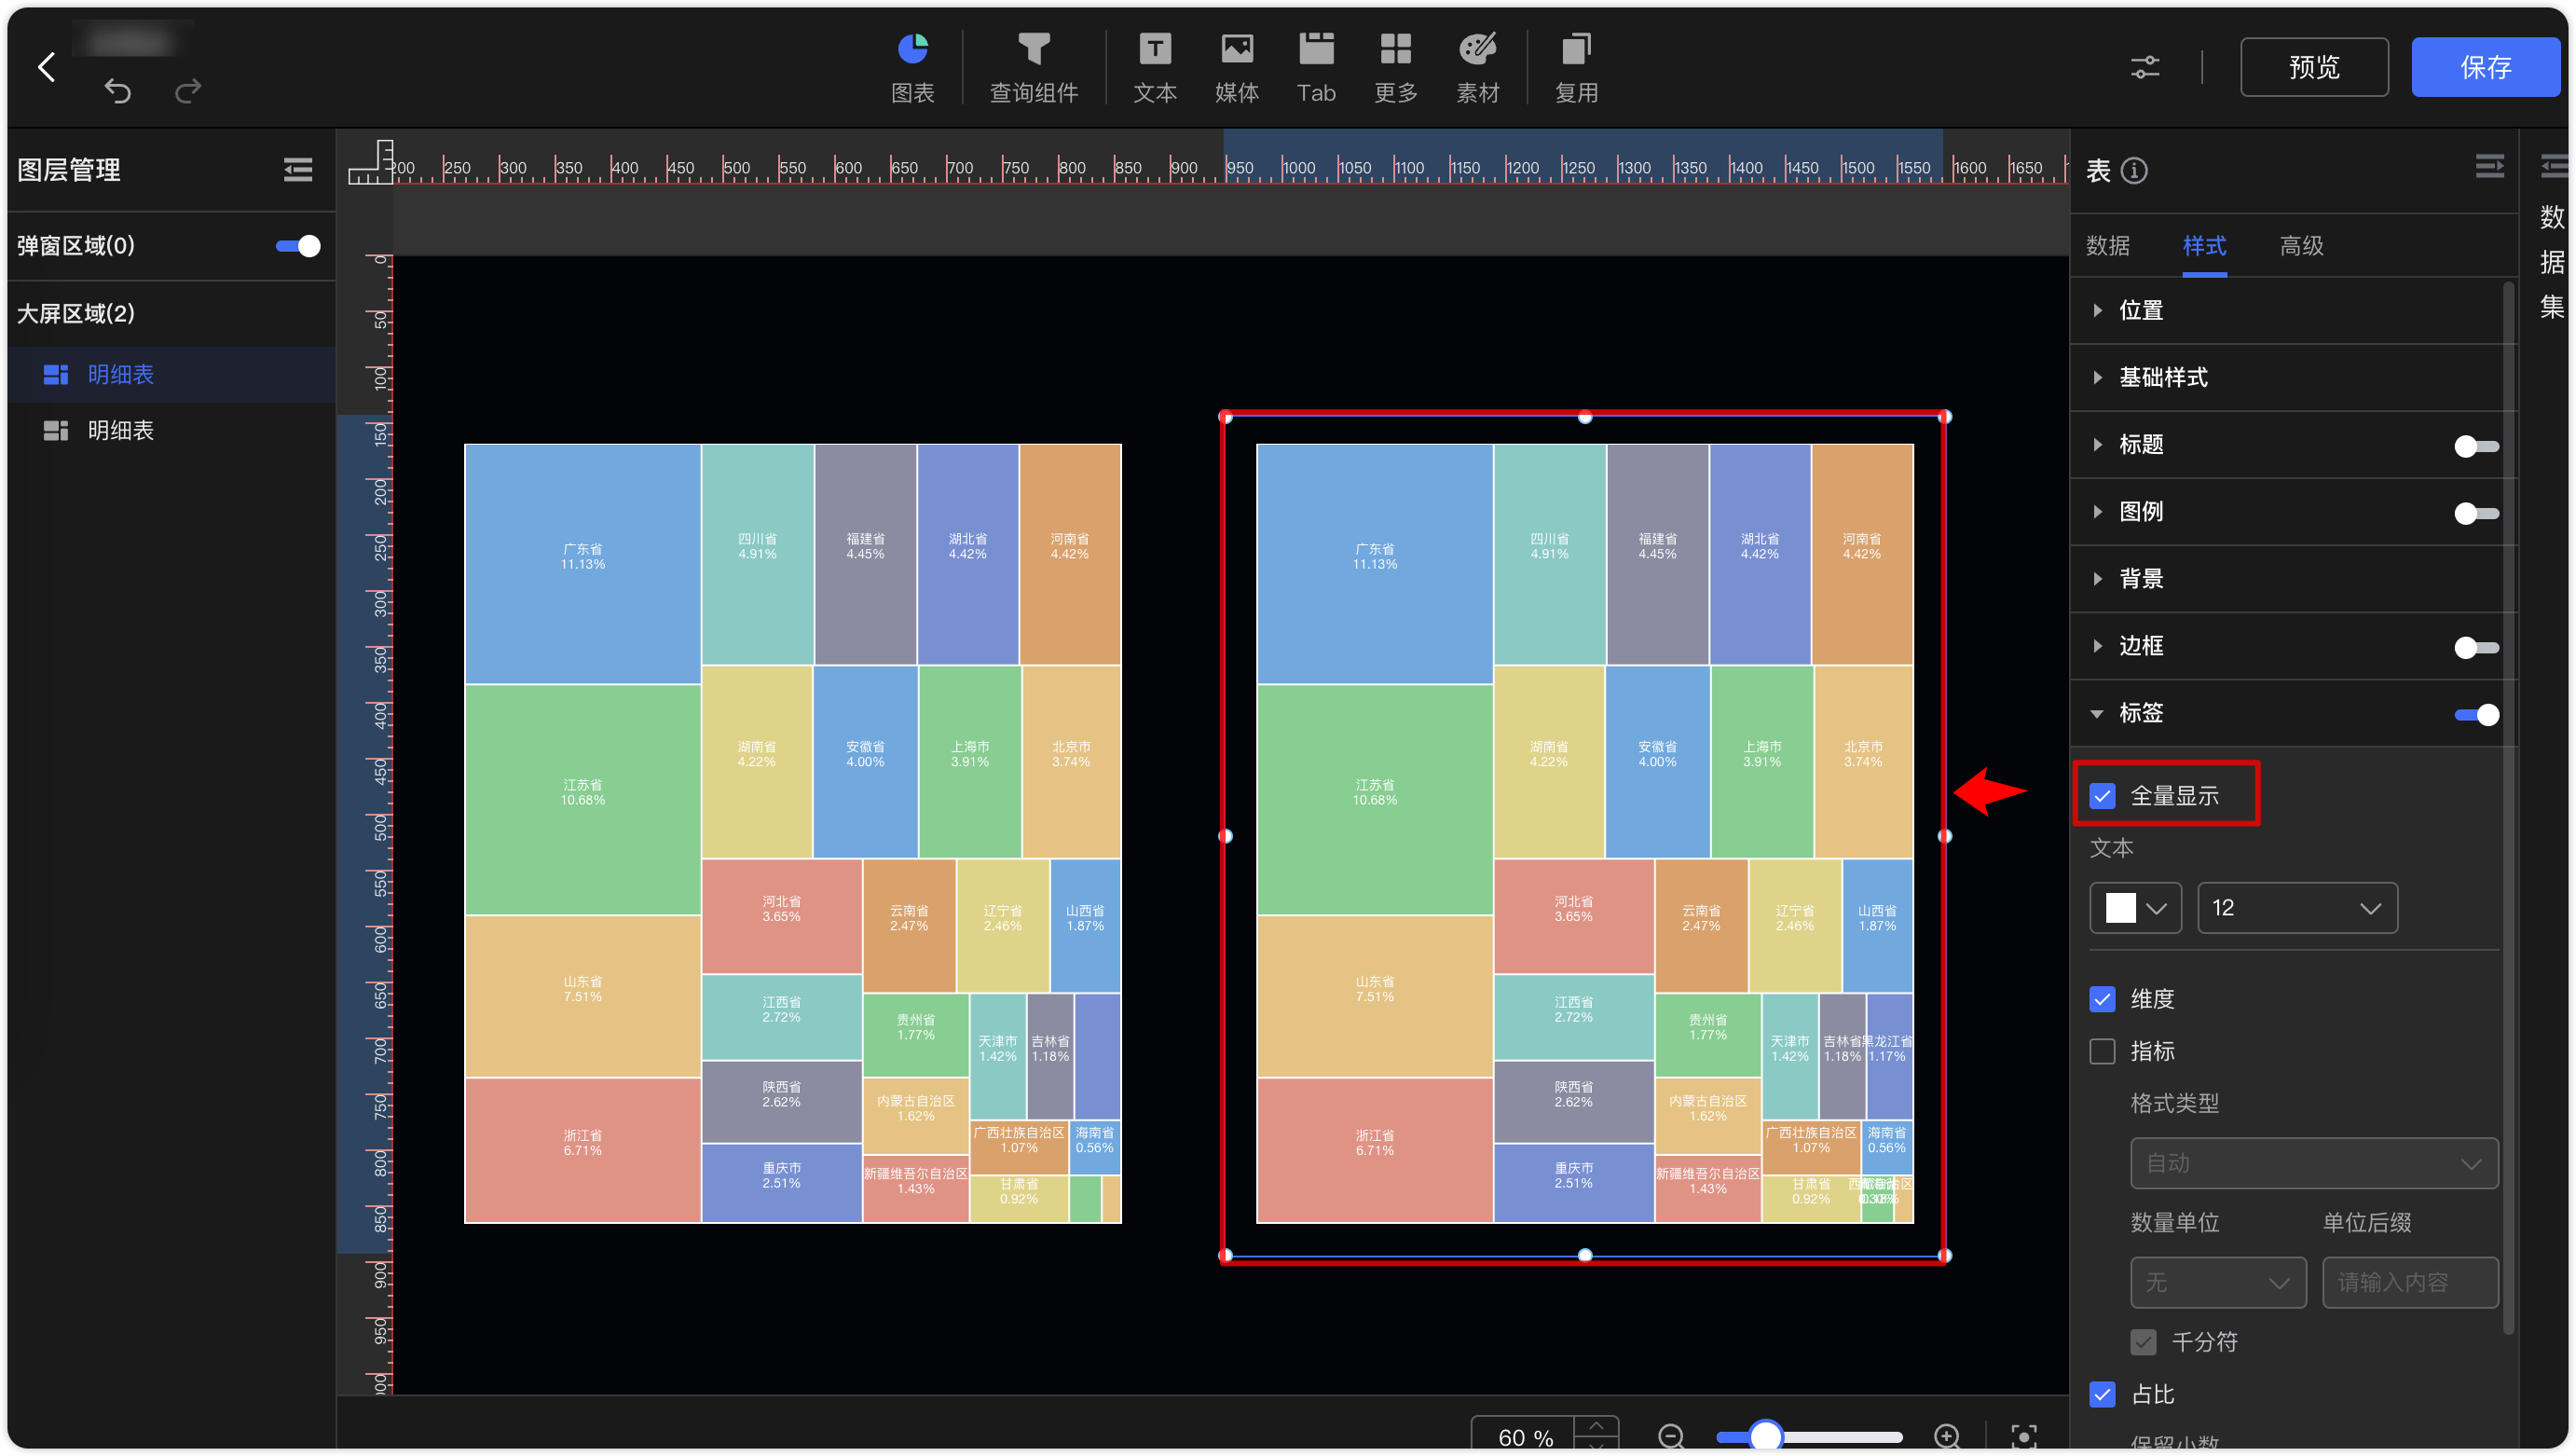Switch to the 样式 tab
This screenshot has height=1456, width=2576.
2204,246
